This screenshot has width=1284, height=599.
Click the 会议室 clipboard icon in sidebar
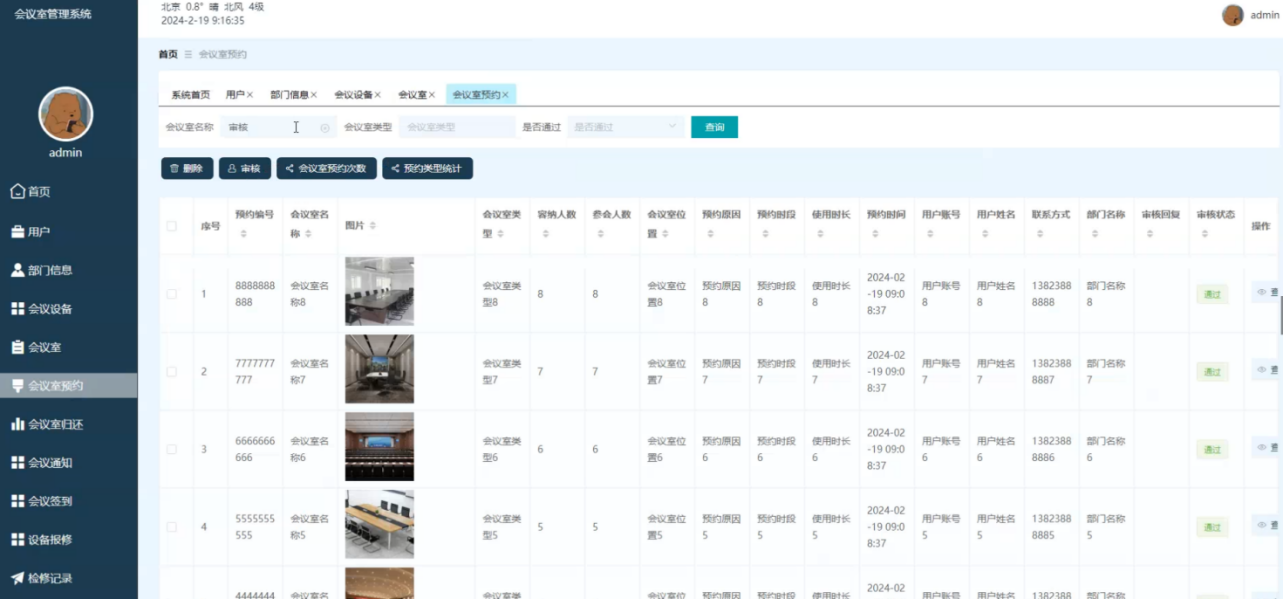17,347
